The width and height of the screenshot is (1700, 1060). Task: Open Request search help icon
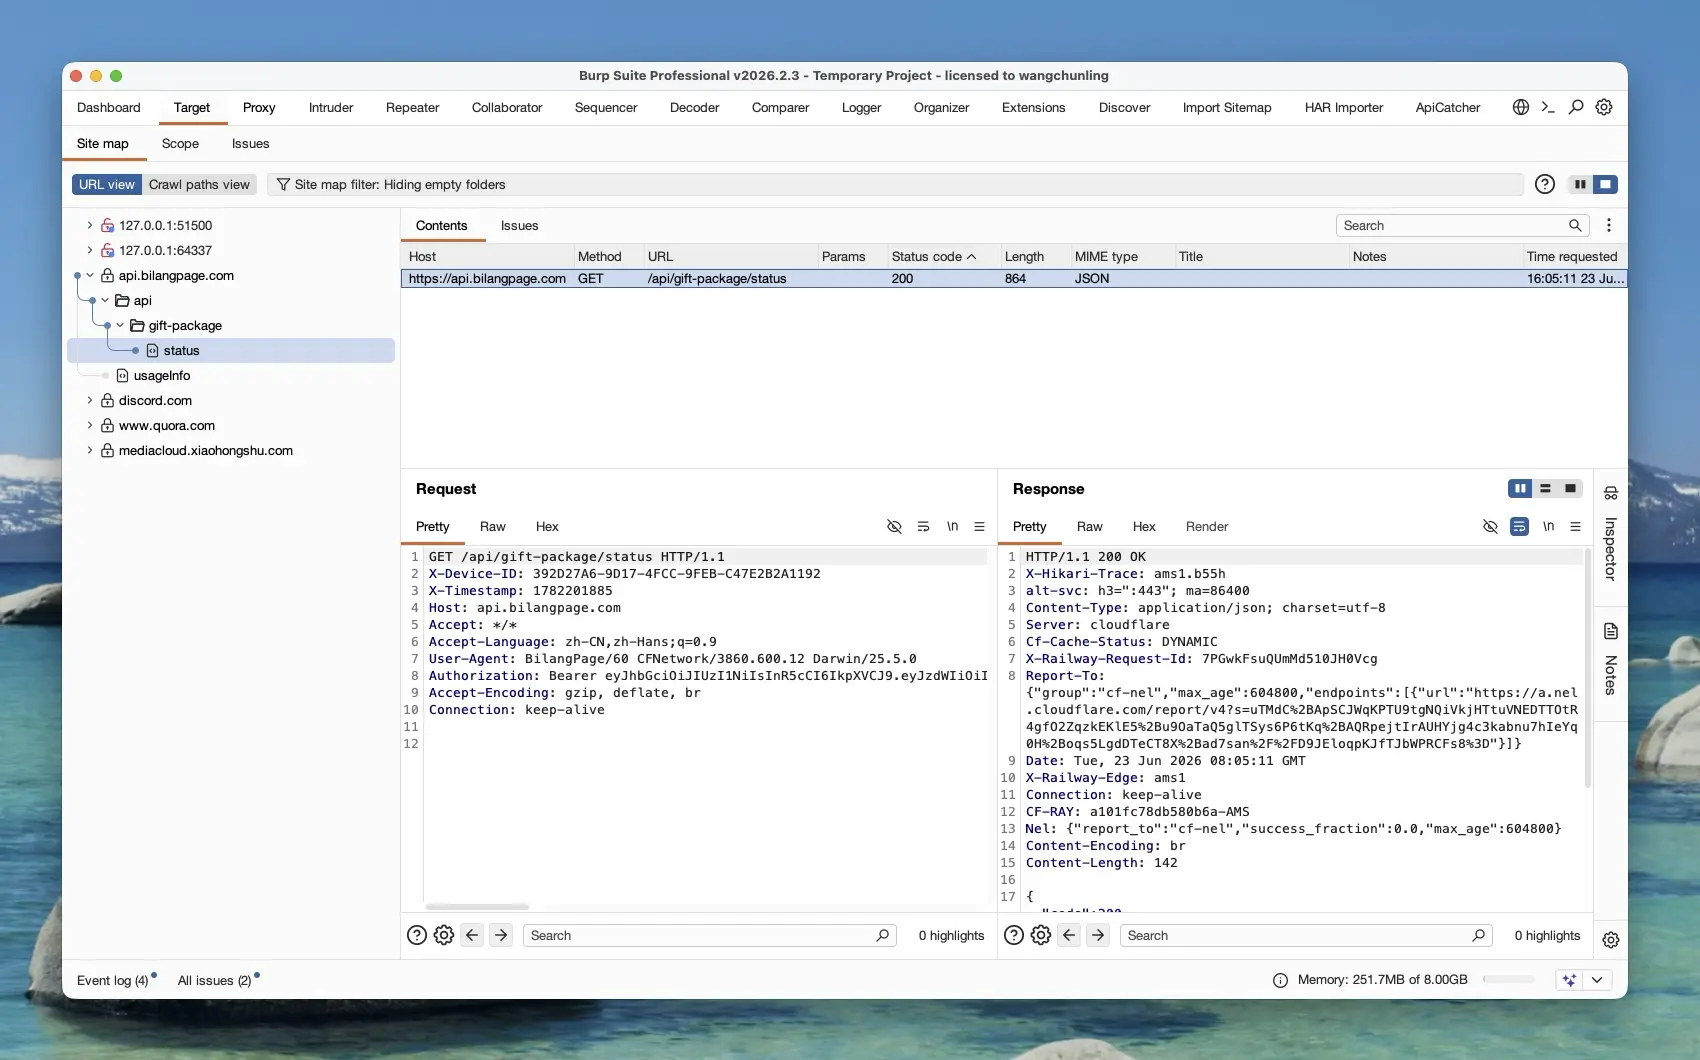(x=417, y=935)
